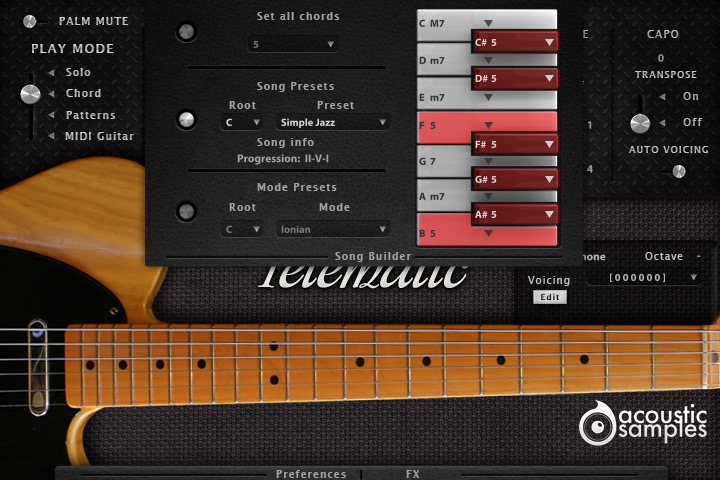Click the guitar bridge pickup
720x480 pixels.
pyautogui.click(x=38, y=367)
